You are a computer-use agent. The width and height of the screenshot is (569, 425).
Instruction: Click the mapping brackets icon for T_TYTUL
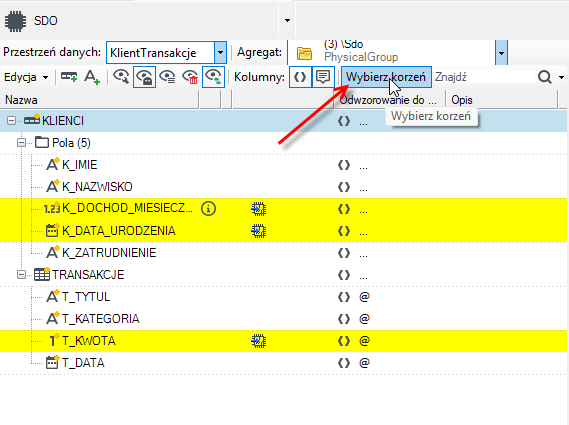(x=344, y=297)
